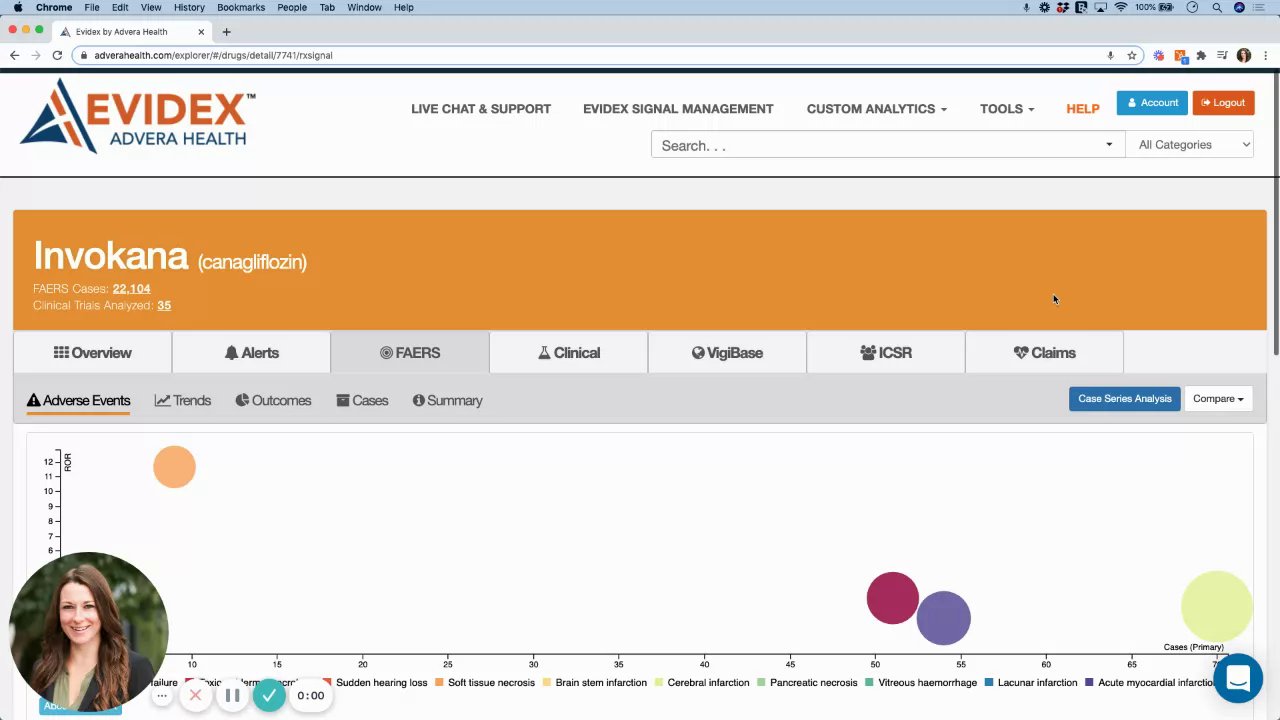Open Live Chat & Support link

[481, 108]
